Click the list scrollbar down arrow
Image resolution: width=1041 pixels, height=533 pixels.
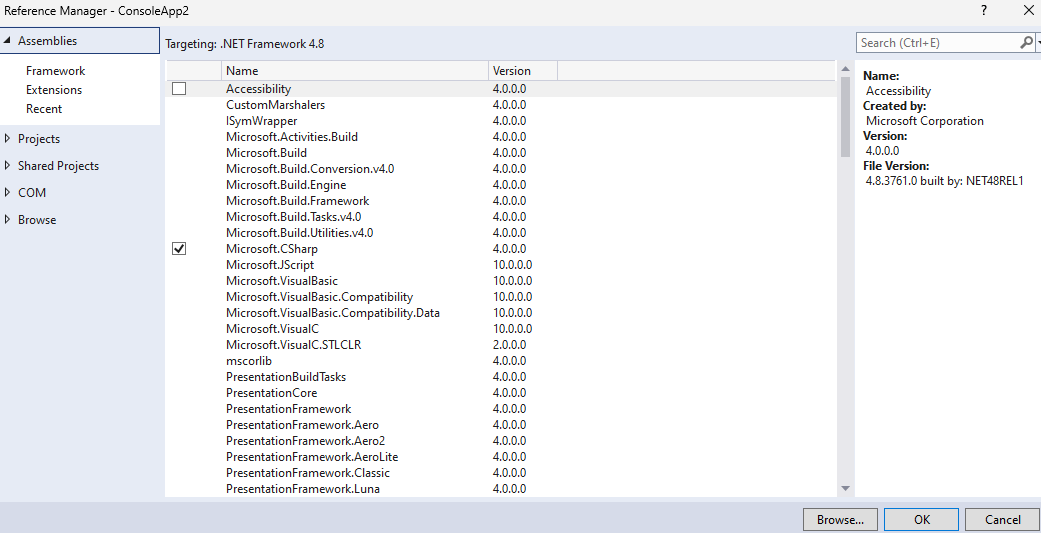coord(845,489)
